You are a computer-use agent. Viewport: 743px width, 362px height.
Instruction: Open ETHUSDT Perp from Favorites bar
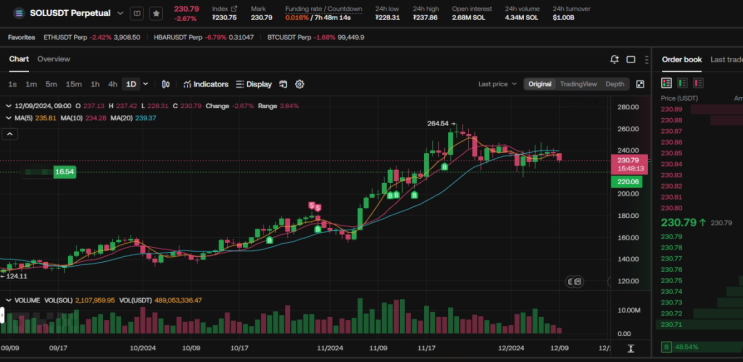pyautogui.click(x=92, y=37)
